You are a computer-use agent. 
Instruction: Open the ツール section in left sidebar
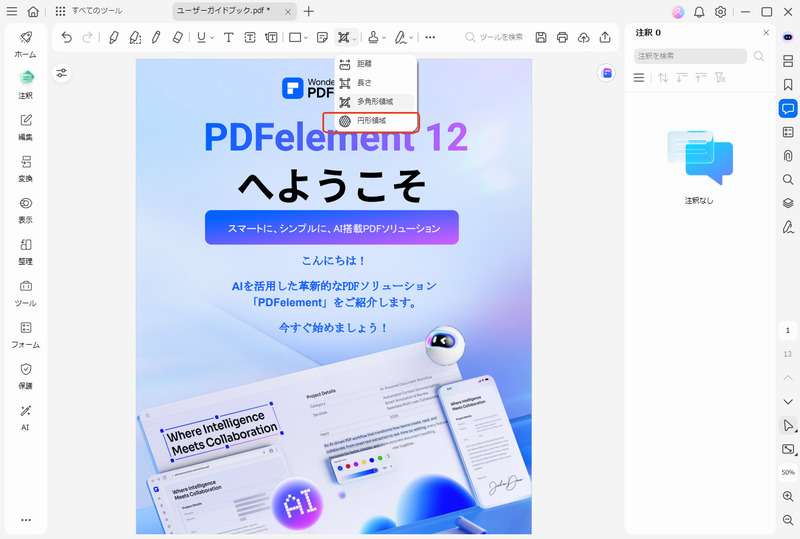(26, 293)
